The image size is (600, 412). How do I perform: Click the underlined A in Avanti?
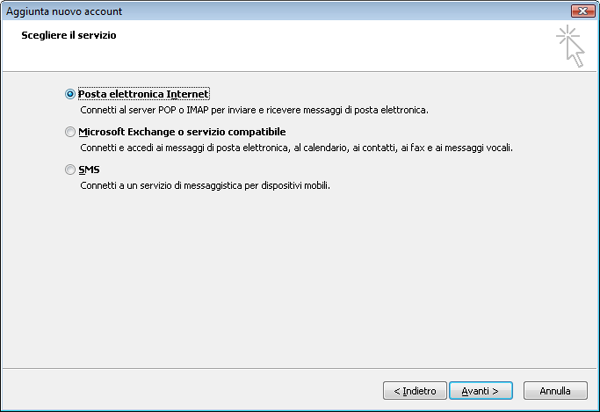(x=465, y=391)
